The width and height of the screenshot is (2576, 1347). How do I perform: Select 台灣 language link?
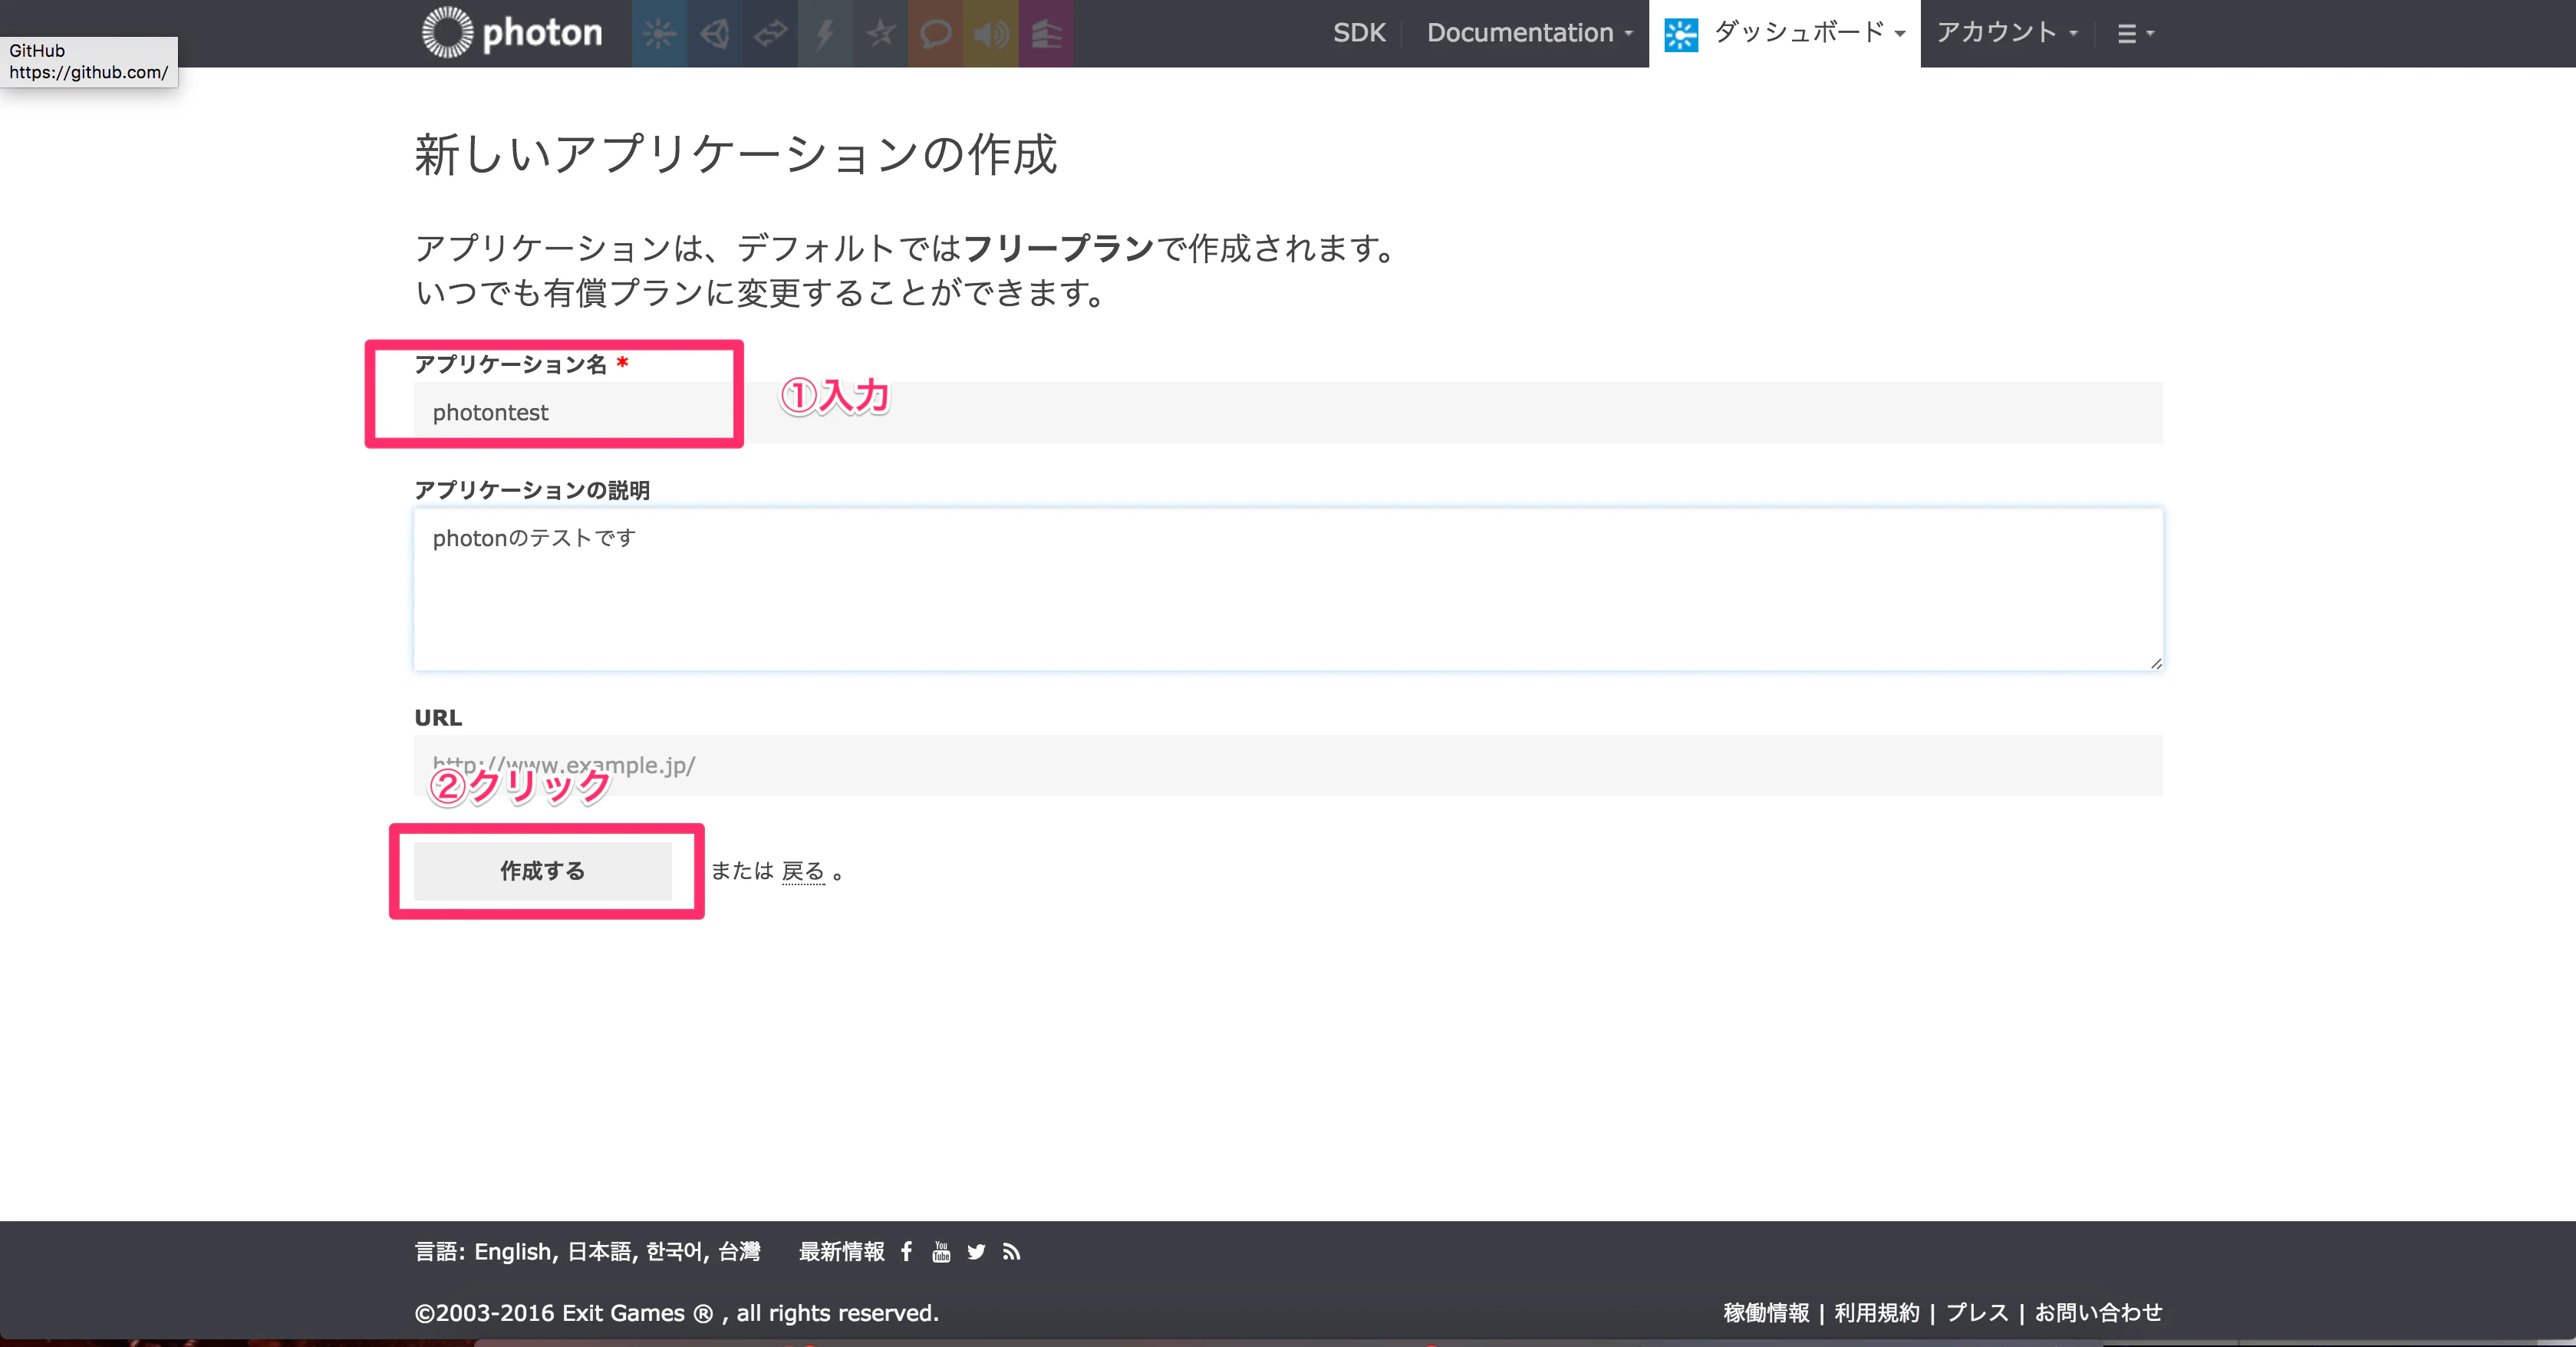point(739,1252)
